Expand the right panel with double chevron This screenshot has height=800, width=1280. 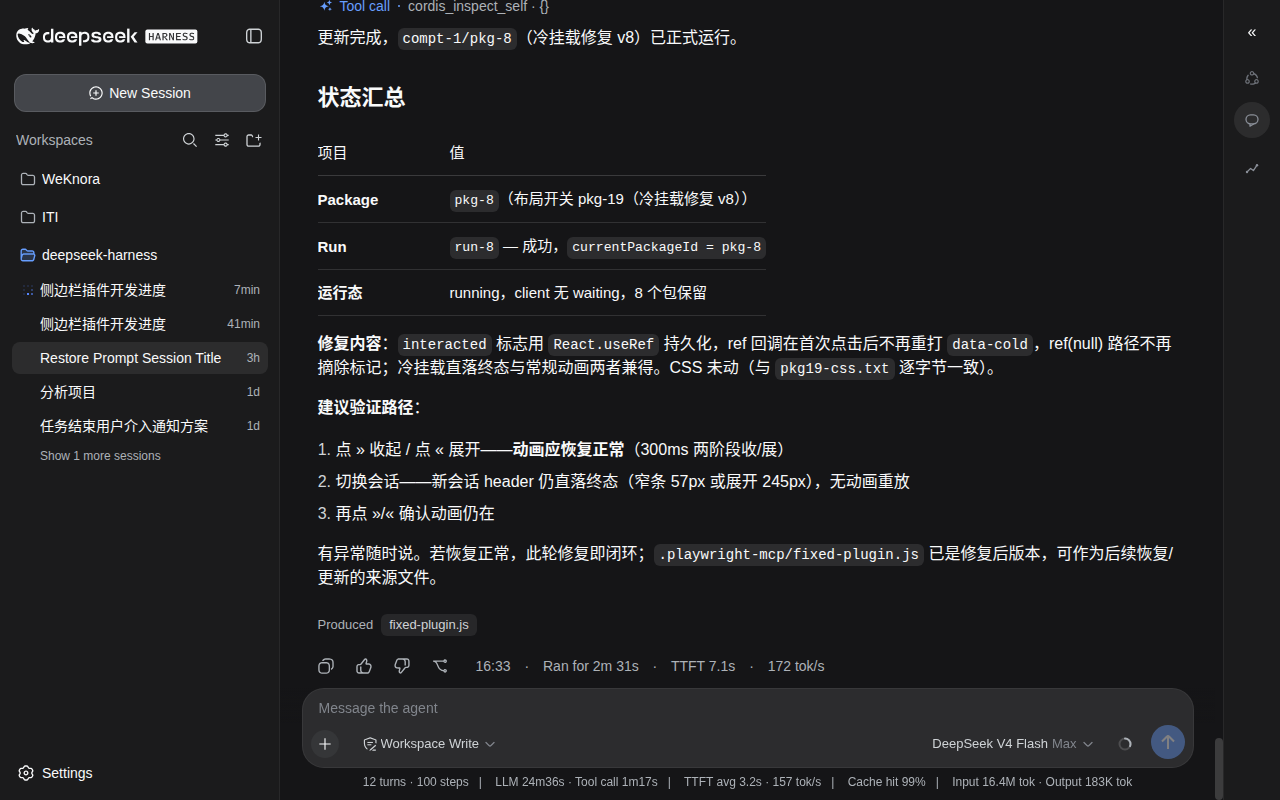click(1251, 33)
